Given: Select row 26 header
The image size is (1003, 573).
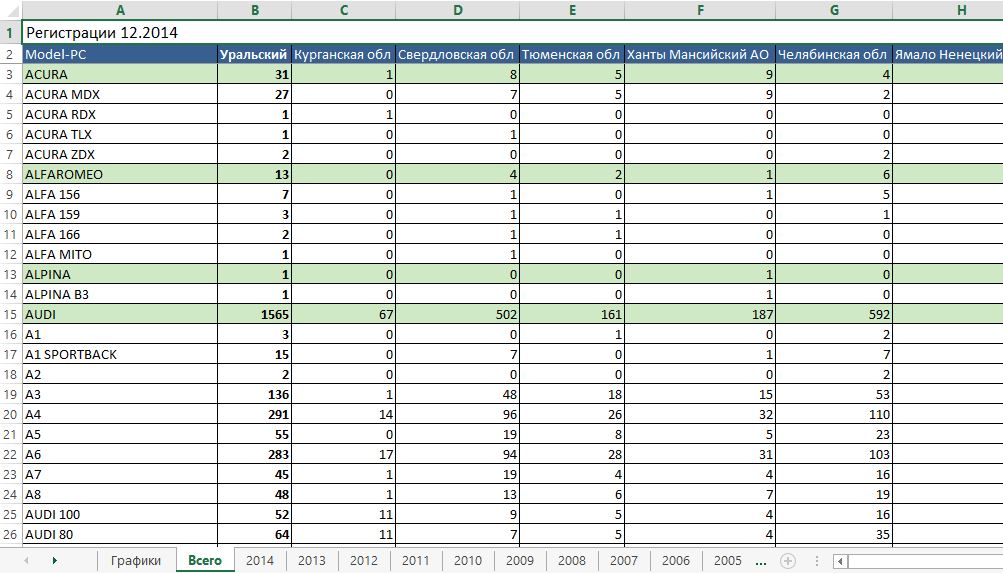Looking at the screenshot, I should tap(11, 534).
